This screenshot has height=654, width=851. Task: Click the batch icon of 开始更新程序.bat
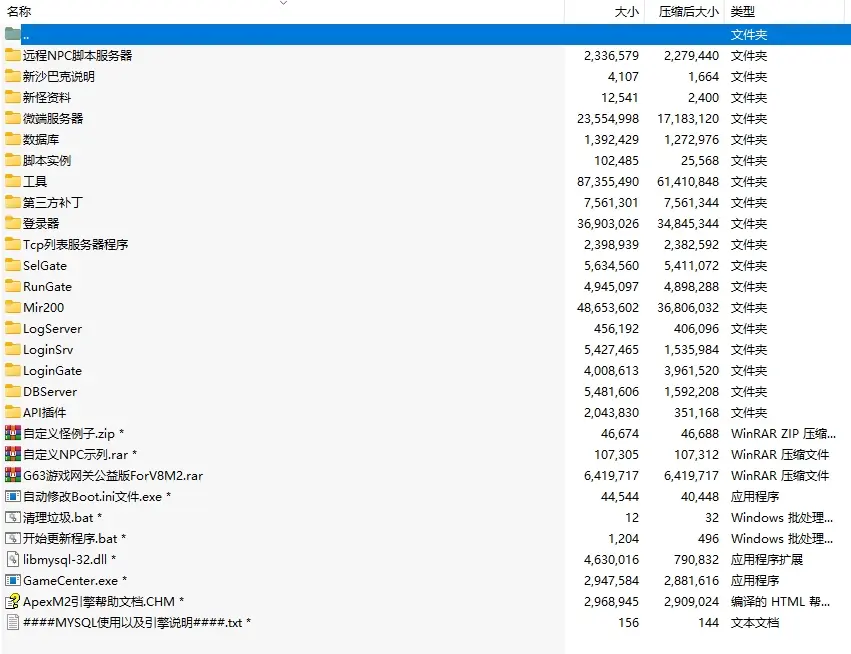click(12, 538)
